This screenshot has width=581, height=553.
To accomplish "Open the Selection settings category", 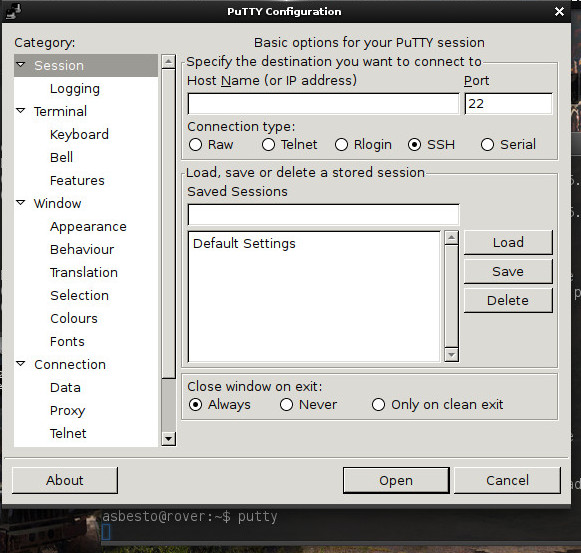I will [79, 295].
